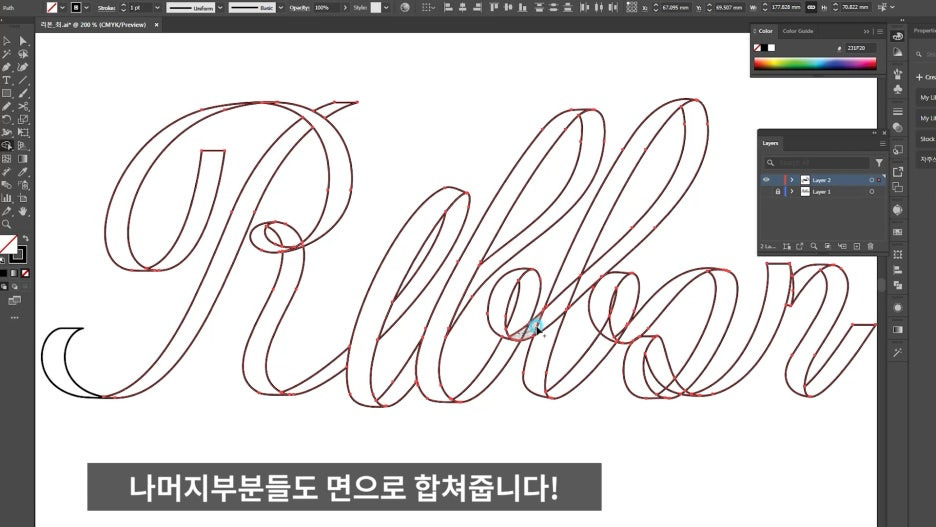
Task: Switch to Color Guide tab
Action: pyautogui.click(x=798, y=31)
